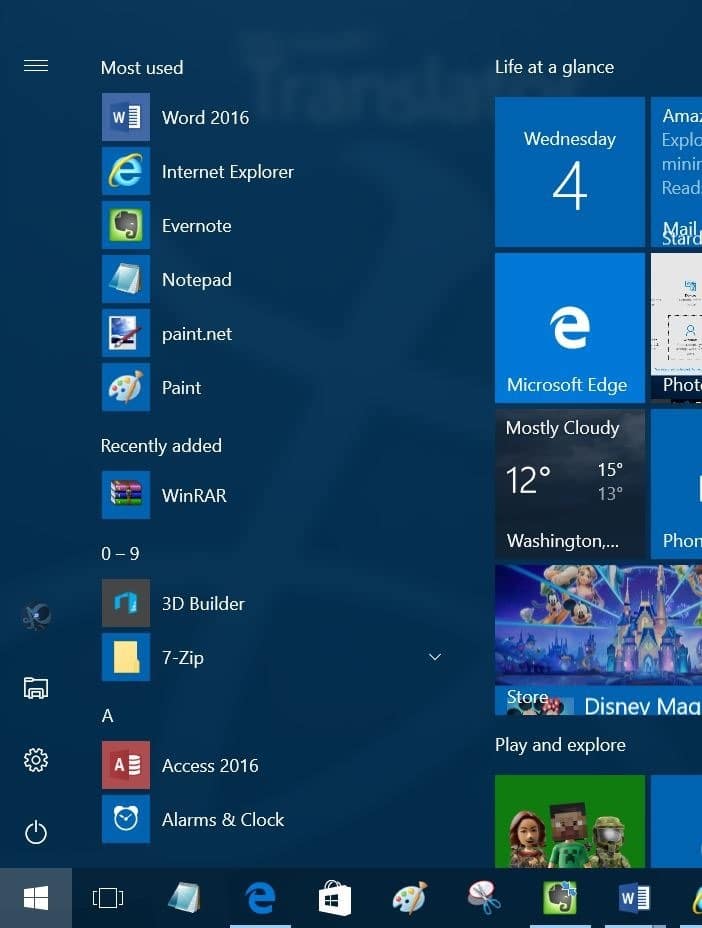The width and height of the screenshot is (702, 928).
Task: Open File Explorer from Start sidebar
Action: (36, 688)
